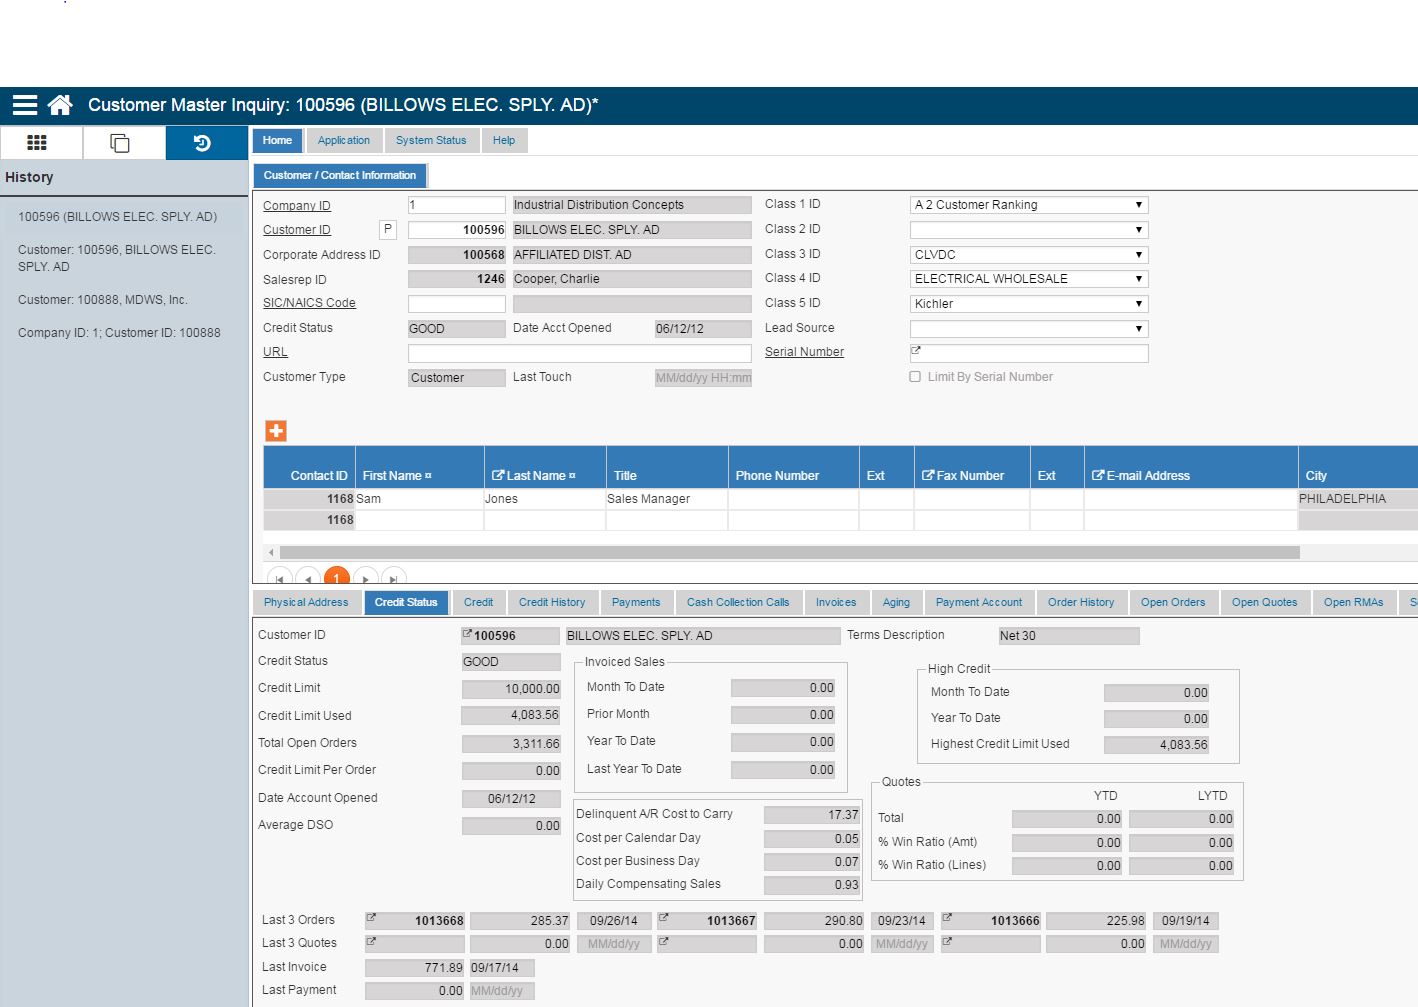Image resolution: width=1418 pixels, height=1007 pixels.
Task: Enable Limit By Serial Number checkbox
Action: click(915, 377)
